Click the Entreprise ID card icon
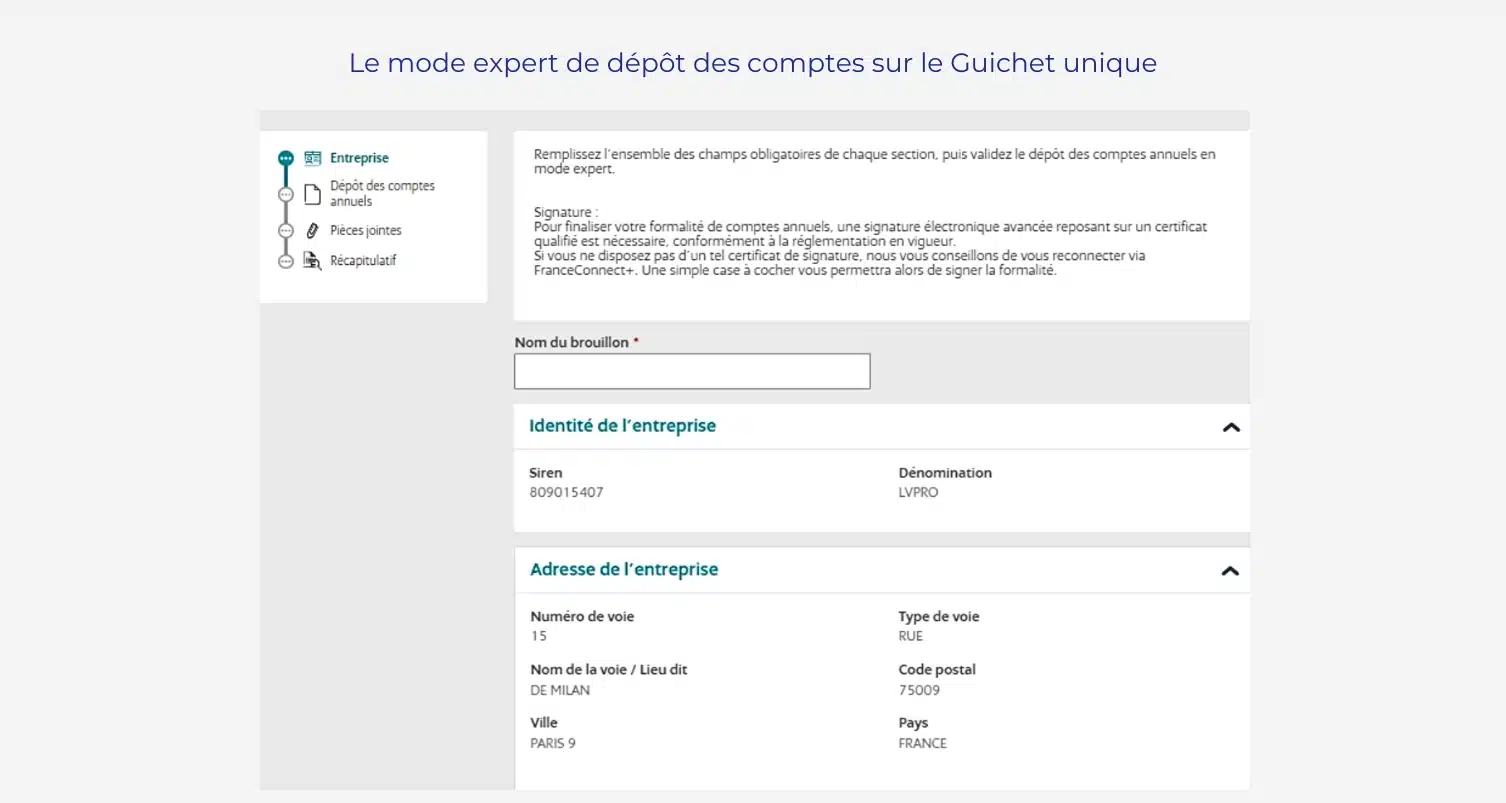Screen dimensions: 1506x803 [312, 158]
